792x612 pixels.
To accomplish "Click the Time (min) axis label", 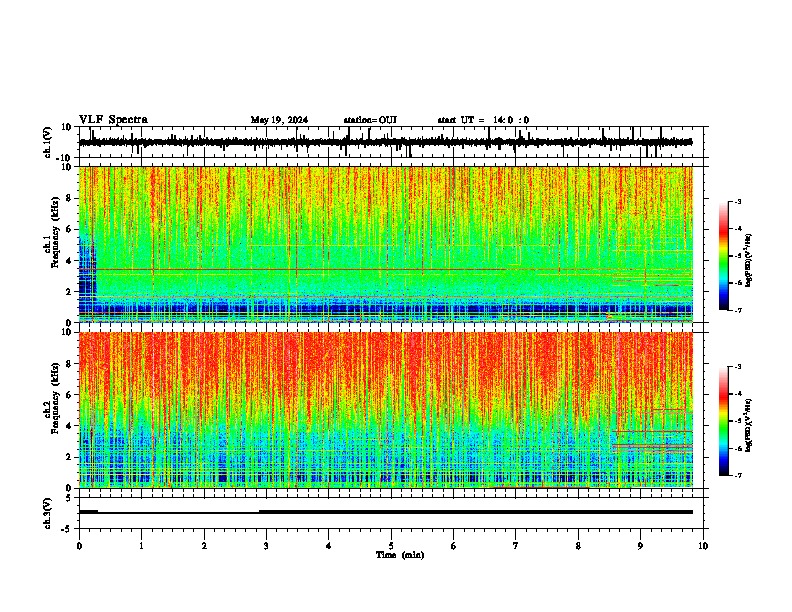I will tap(400, 555).
